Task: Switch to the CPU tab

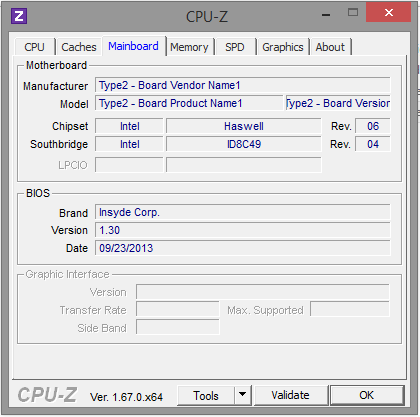Action: (x=35, y=47)
